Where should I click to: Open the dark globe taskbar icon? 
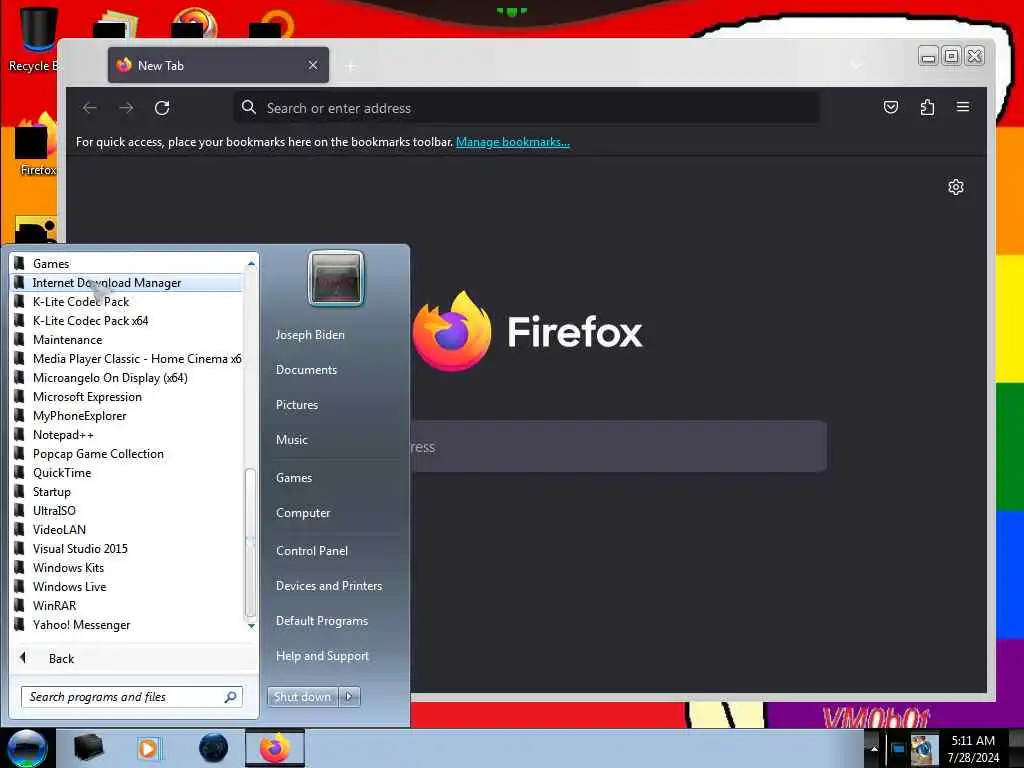coord(213,748)
